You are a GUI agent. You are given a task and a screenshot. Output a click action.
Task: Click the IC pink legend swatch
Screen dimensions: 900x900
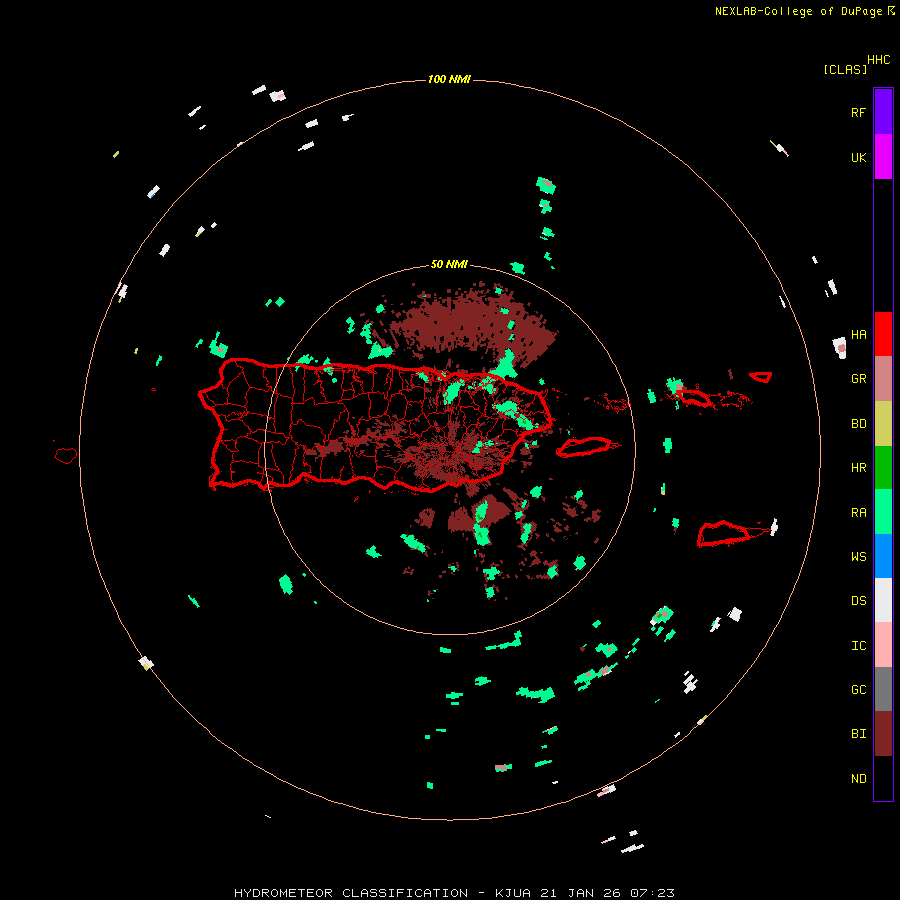[883, 645]
